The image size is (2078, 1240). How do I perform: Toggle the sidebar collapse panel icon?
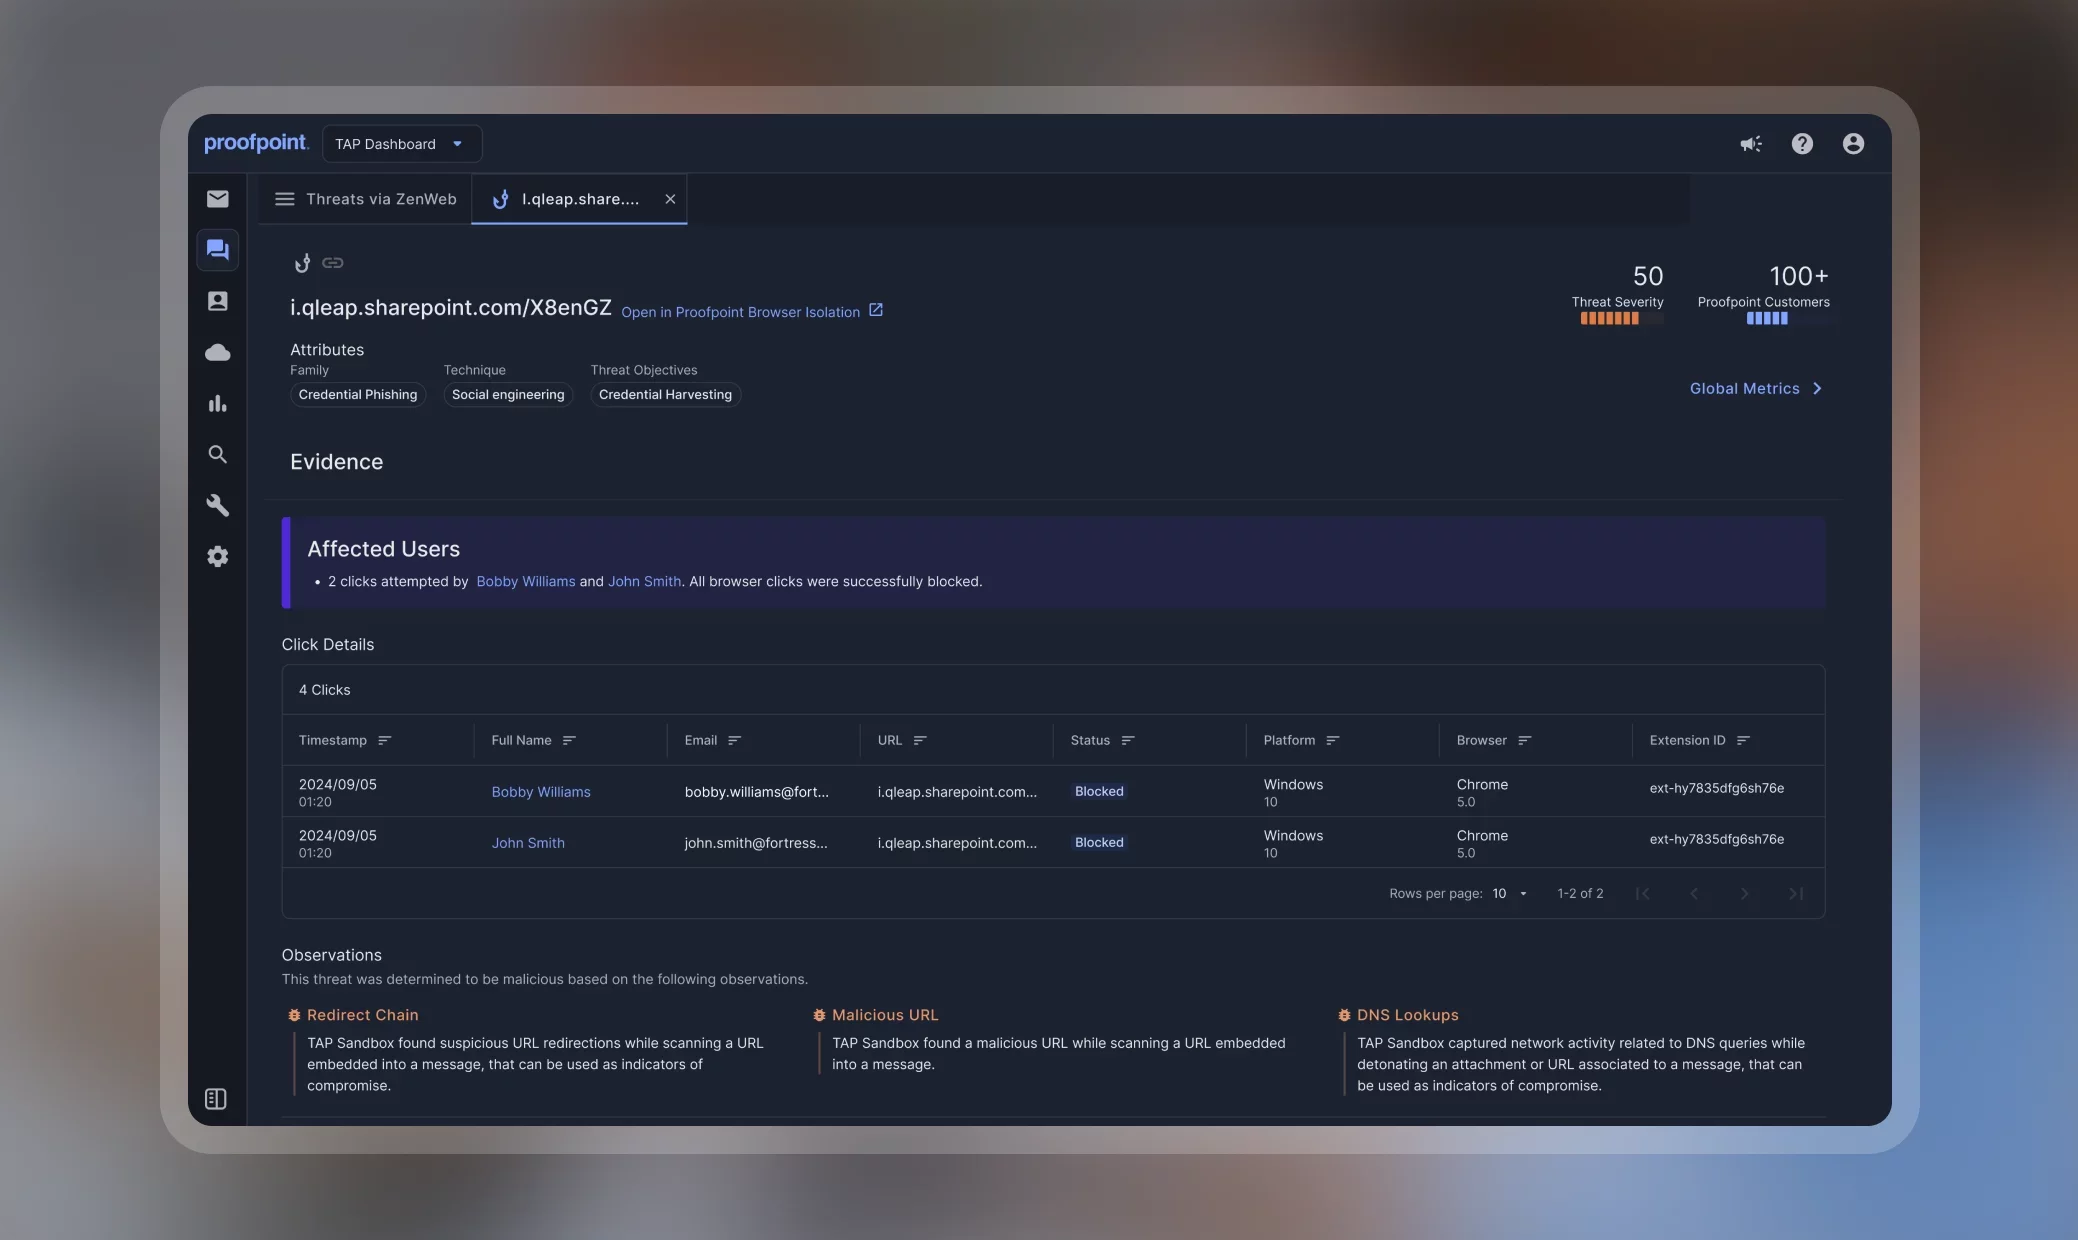pos(215,1099)
